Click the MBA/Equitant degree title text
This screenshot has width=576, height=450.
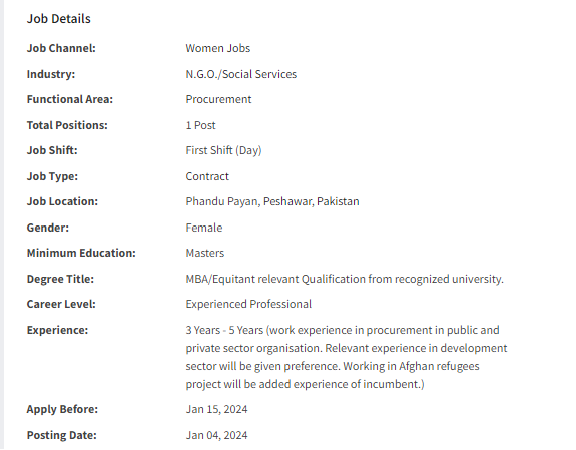pyautogui.click(x=344, y=279)
